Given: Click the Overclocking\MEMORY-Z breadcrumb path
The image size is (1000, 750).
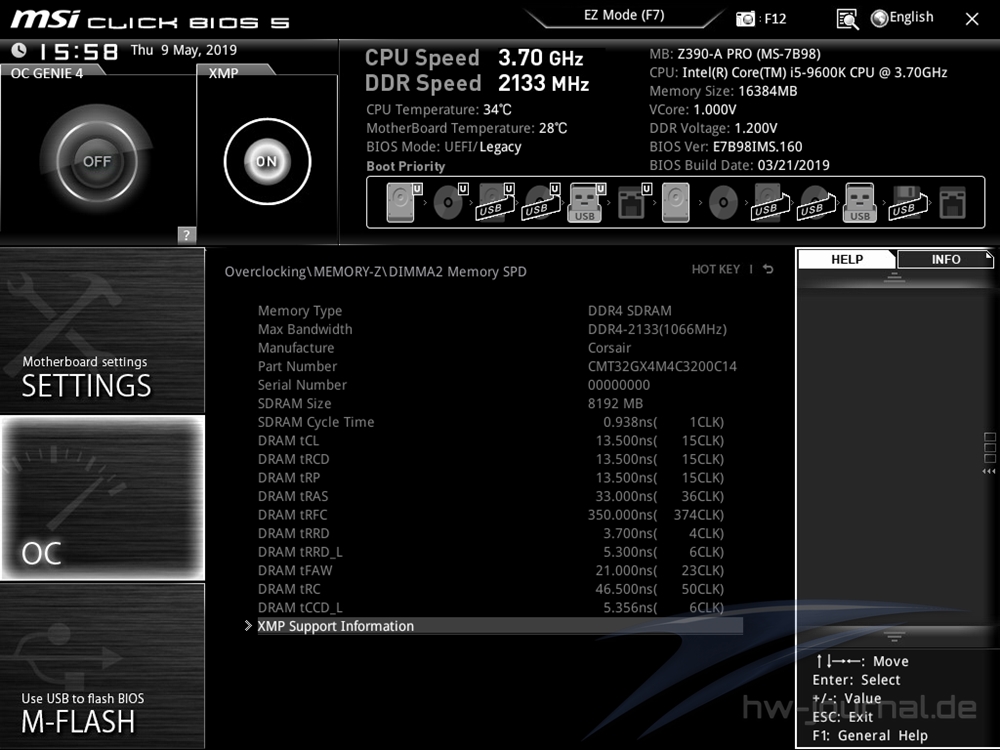Looking at the screenshot, I should click(x=375, y=272).
